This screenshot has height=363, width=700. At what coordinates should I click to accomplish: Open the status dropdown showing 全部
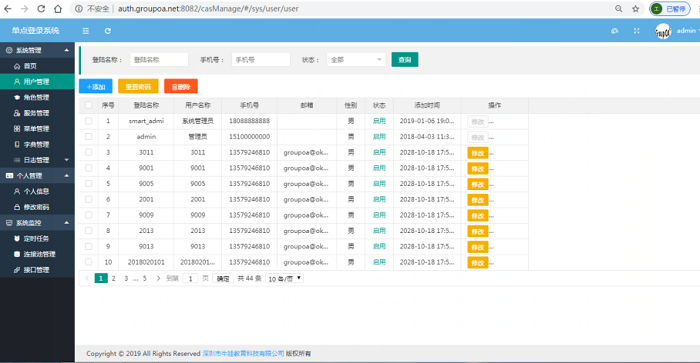point(356,59)
